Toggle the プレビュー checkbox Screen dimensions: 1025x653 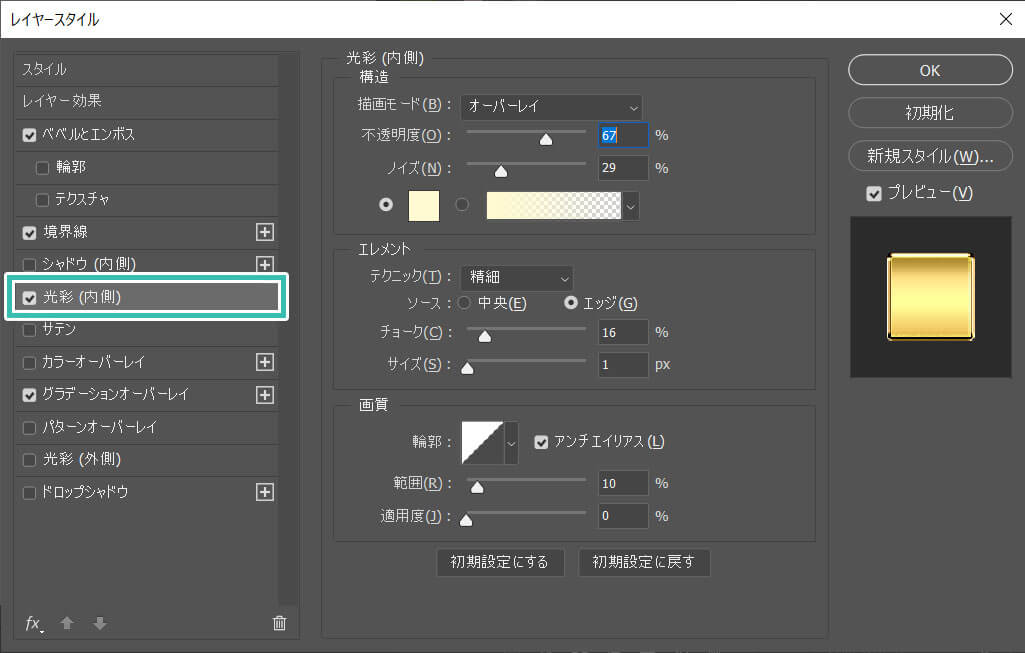pos(874,194)
